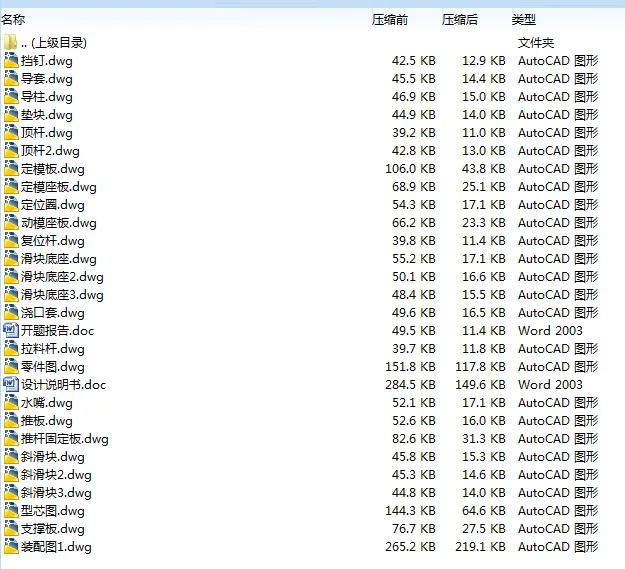Select the 型芯图.dwg file icon
The height and width of the screenshot is (569, 625).
click(11, 510)
